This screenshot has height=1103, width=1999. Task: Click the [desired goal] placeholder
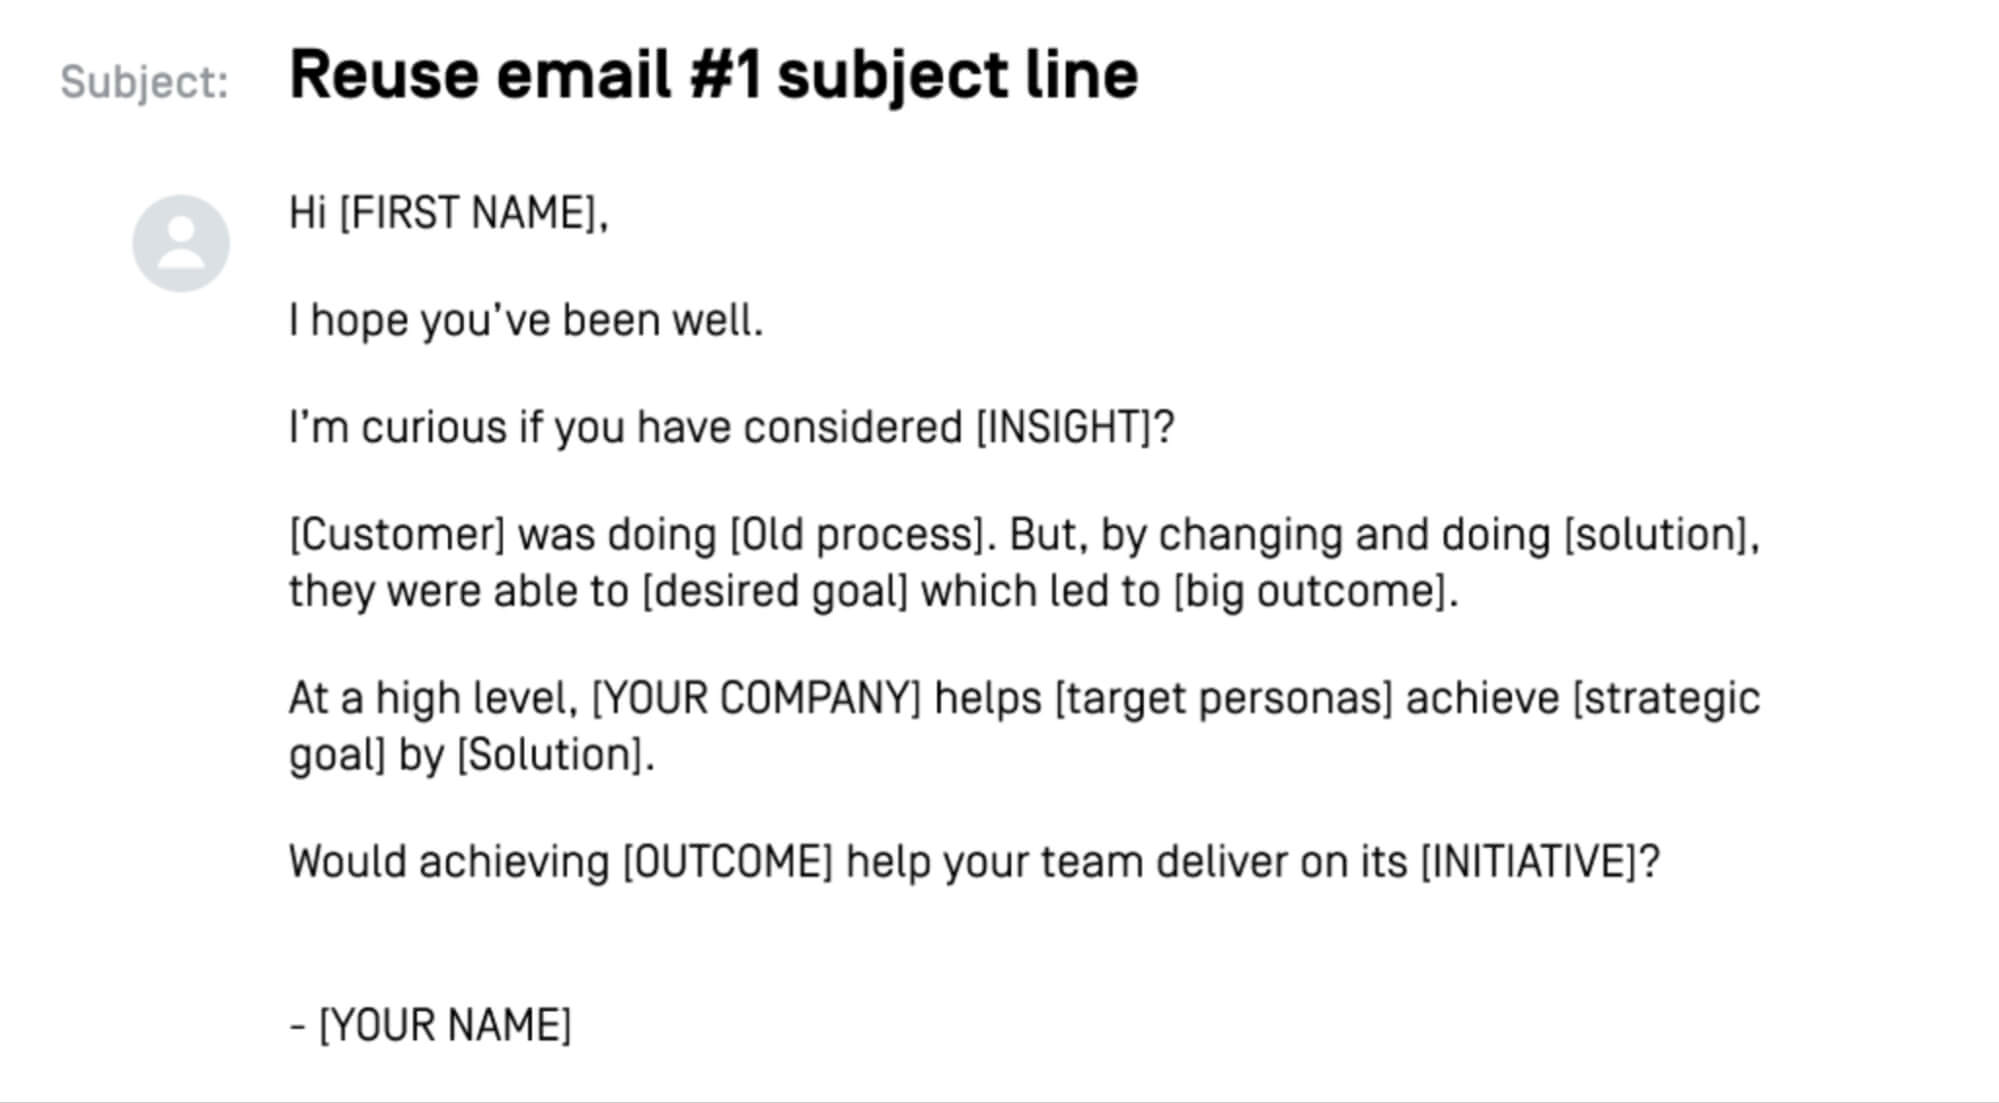(775, 591)
